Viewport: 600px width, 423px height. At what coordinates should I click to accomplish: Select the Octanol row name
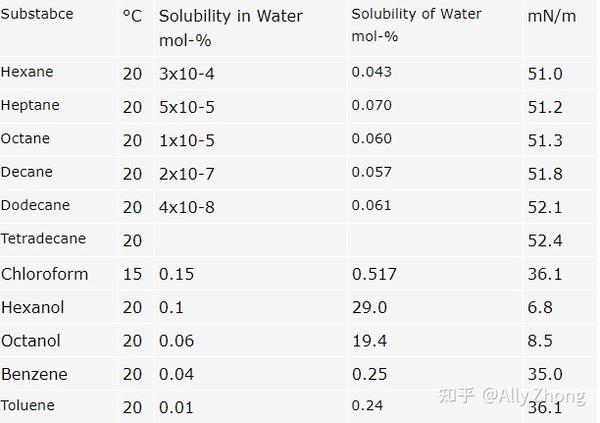click(31, 341)
